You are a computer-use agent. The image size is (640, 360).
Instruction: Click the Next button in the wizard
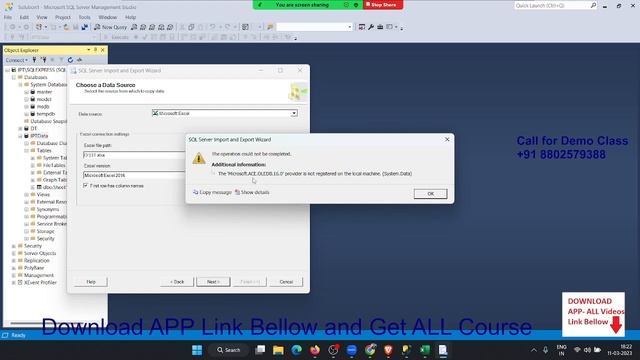[213, 282]
